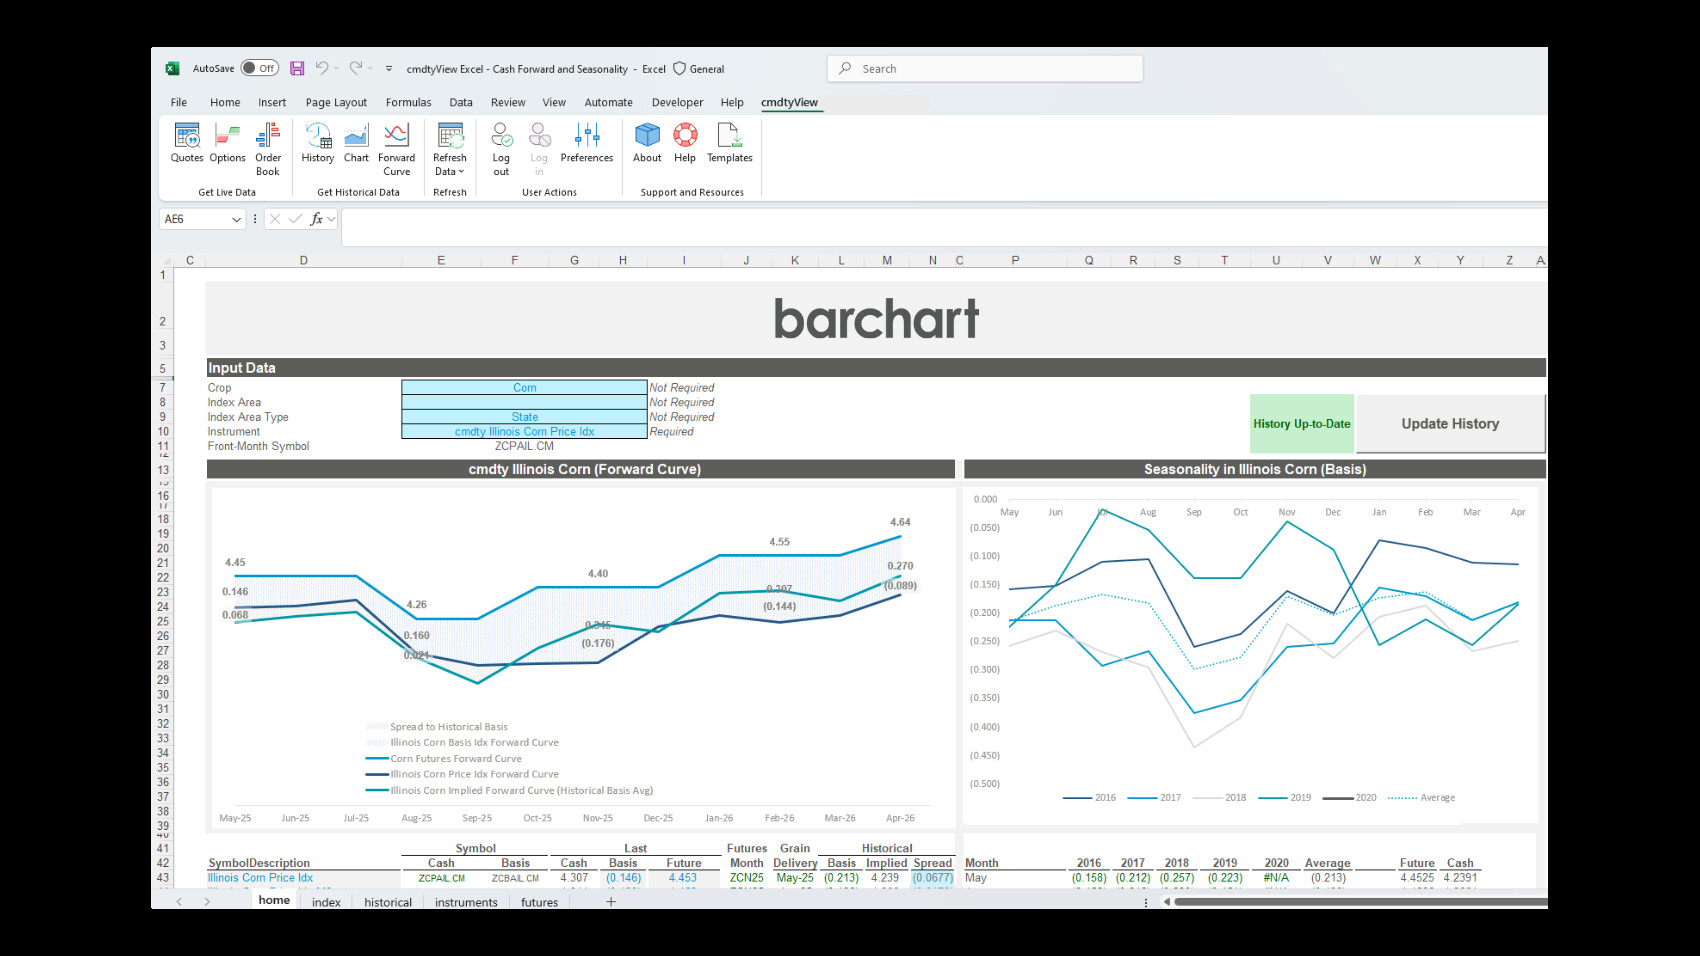Switch to the futures sheet tab

[539, 902]
